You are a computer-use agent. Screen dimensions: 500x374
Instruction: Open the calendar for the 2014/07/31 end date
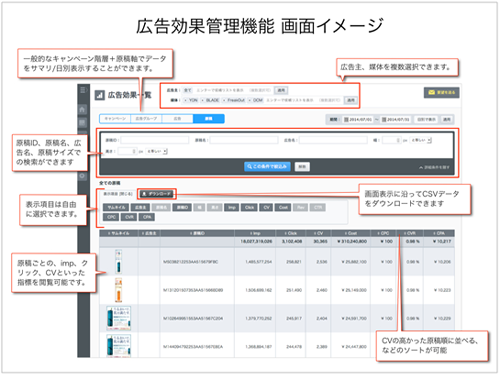tap(384, 119)
